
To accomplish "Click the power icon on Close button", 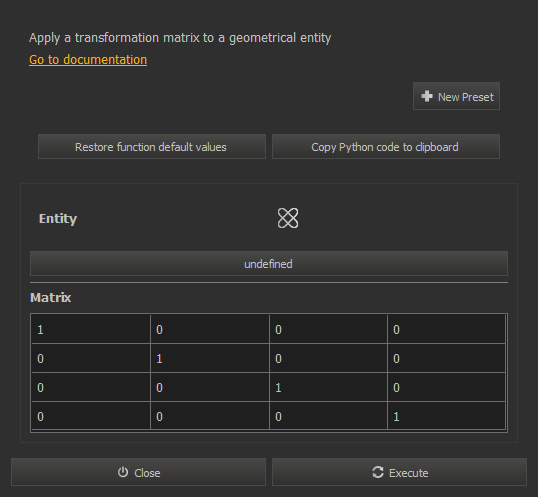I will (x=123, y=472).
